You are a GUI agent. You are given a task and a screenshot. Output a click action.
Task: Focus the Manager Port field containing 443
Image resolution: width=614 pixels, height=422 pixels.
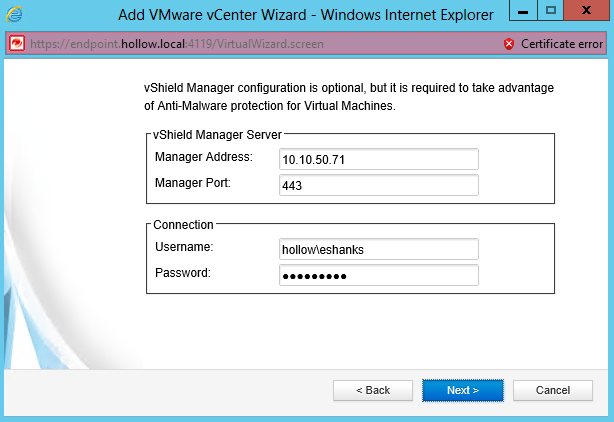coord(379,185)
